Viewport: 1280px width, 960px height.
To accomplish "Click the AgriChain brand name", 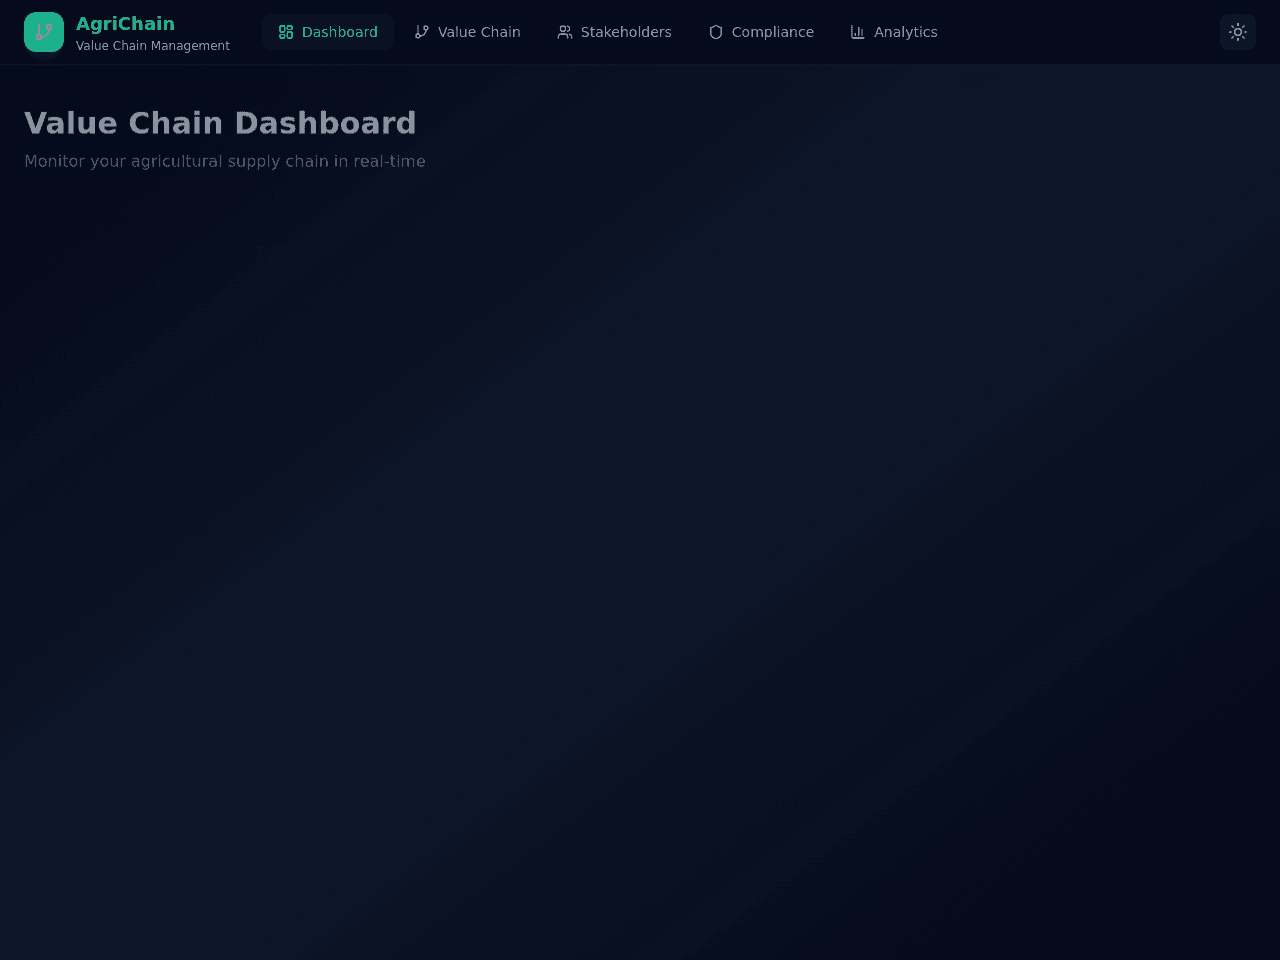I will pos(125,23).
